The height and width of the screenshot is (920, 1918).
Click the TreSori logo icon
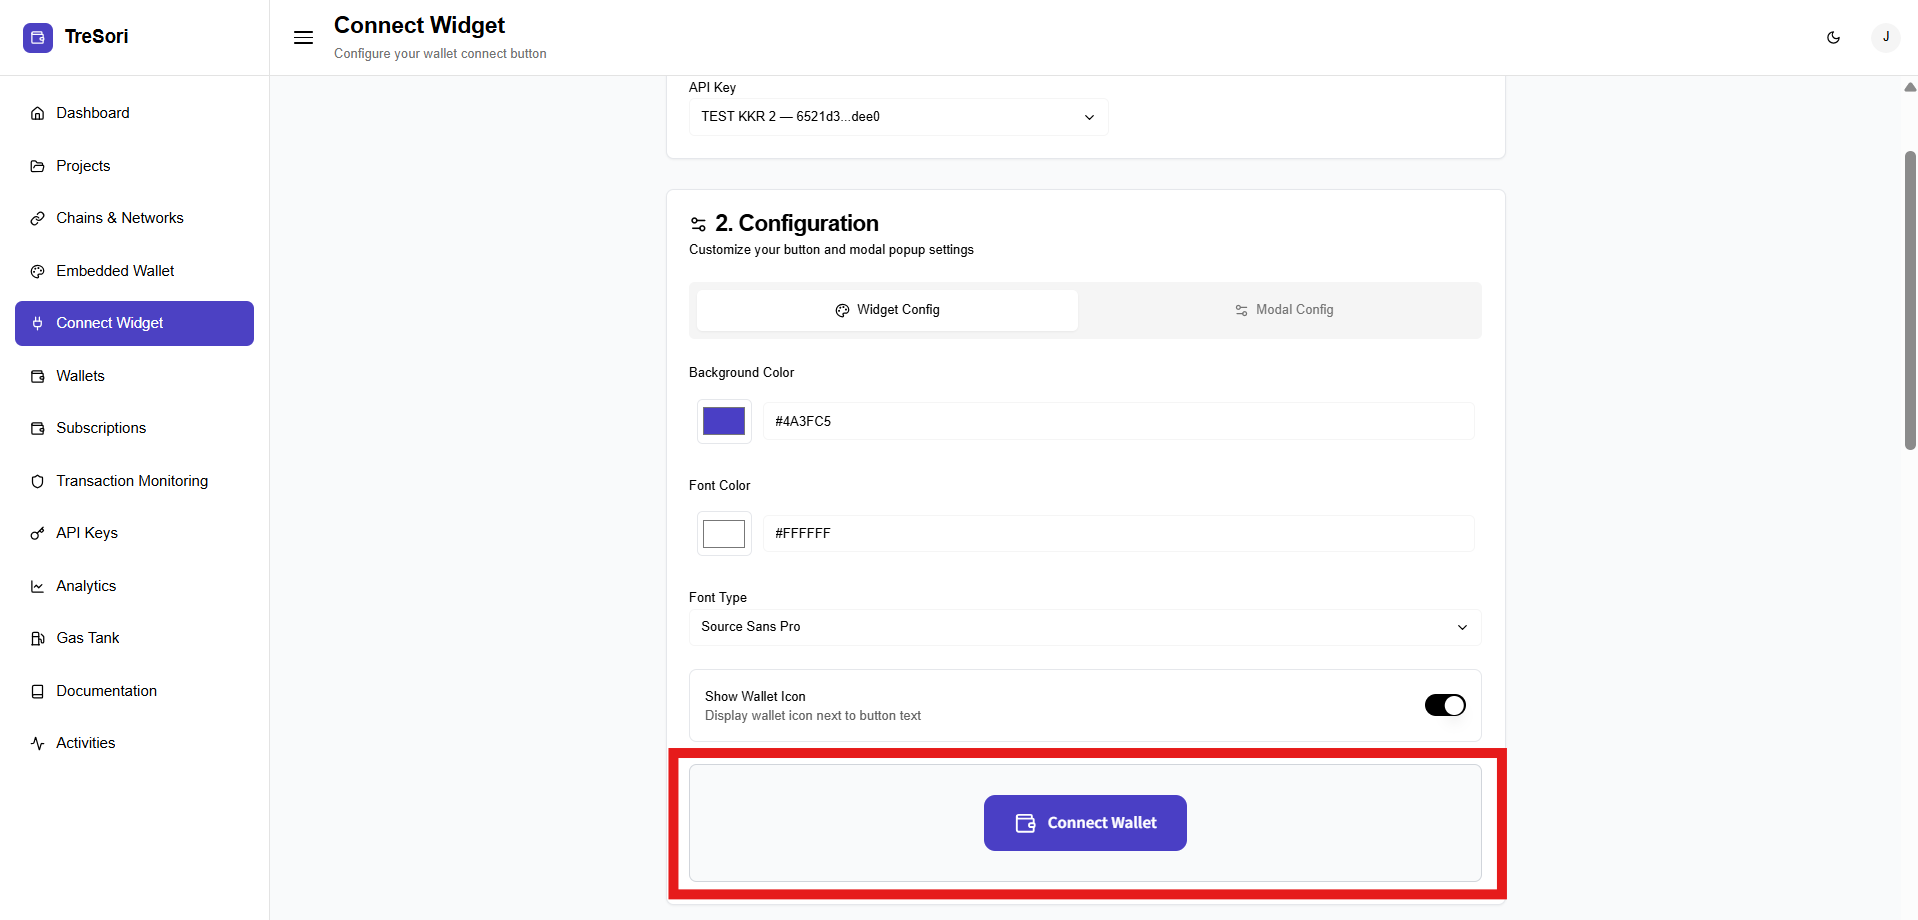coord(38,38)
